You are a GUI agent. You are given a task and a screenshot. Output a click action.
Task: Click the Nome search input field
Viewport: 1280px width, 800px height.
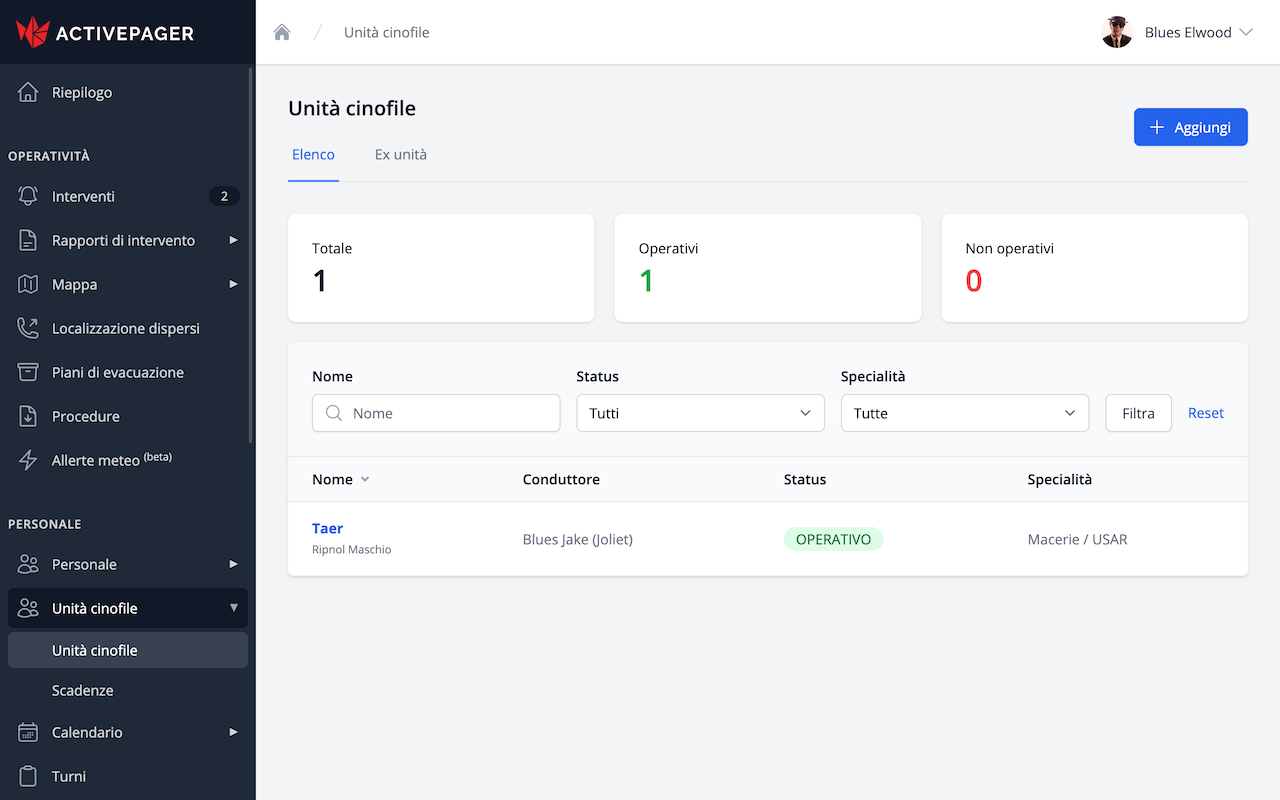(436, 413)
